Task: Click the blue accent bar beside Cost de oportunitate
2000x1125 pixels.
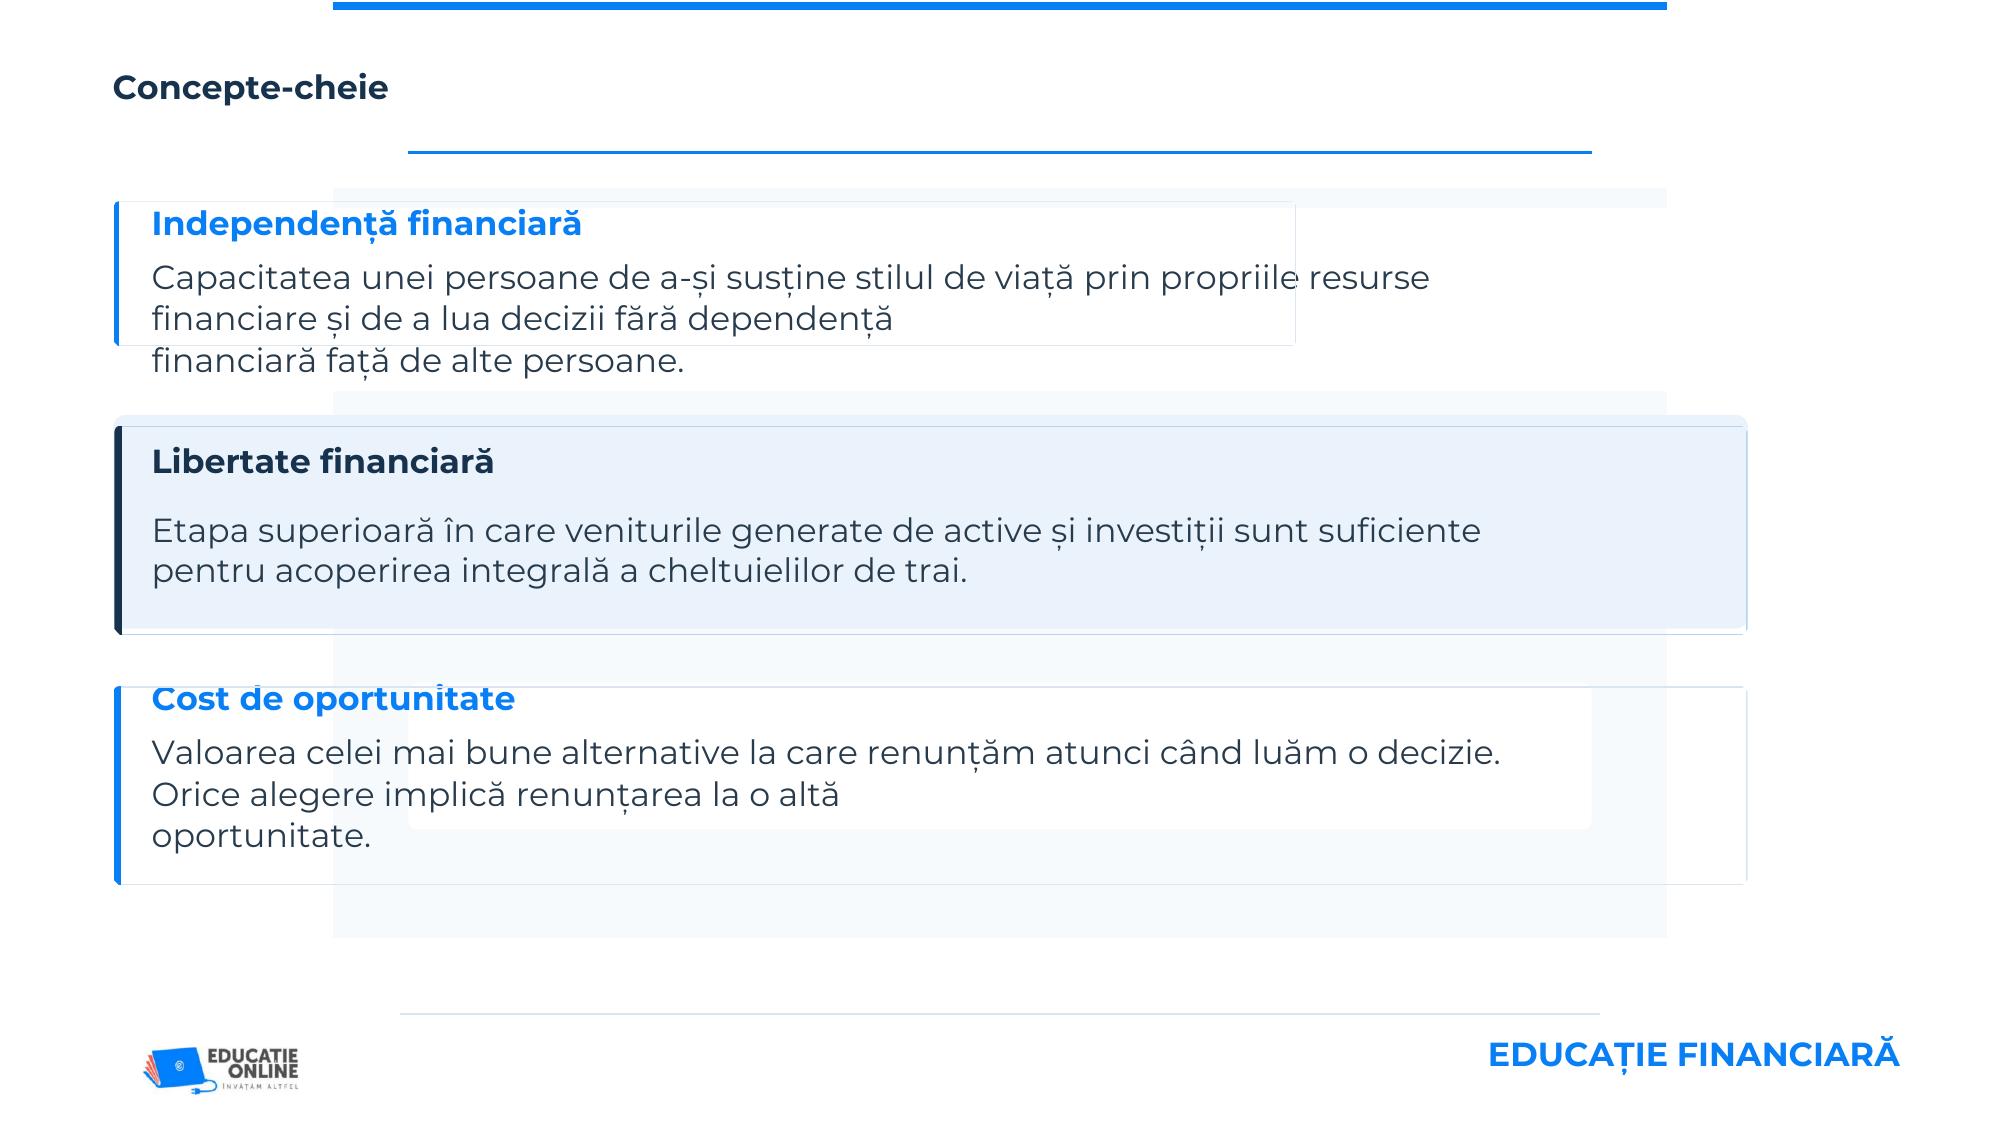Action: (x=118, y=785)
